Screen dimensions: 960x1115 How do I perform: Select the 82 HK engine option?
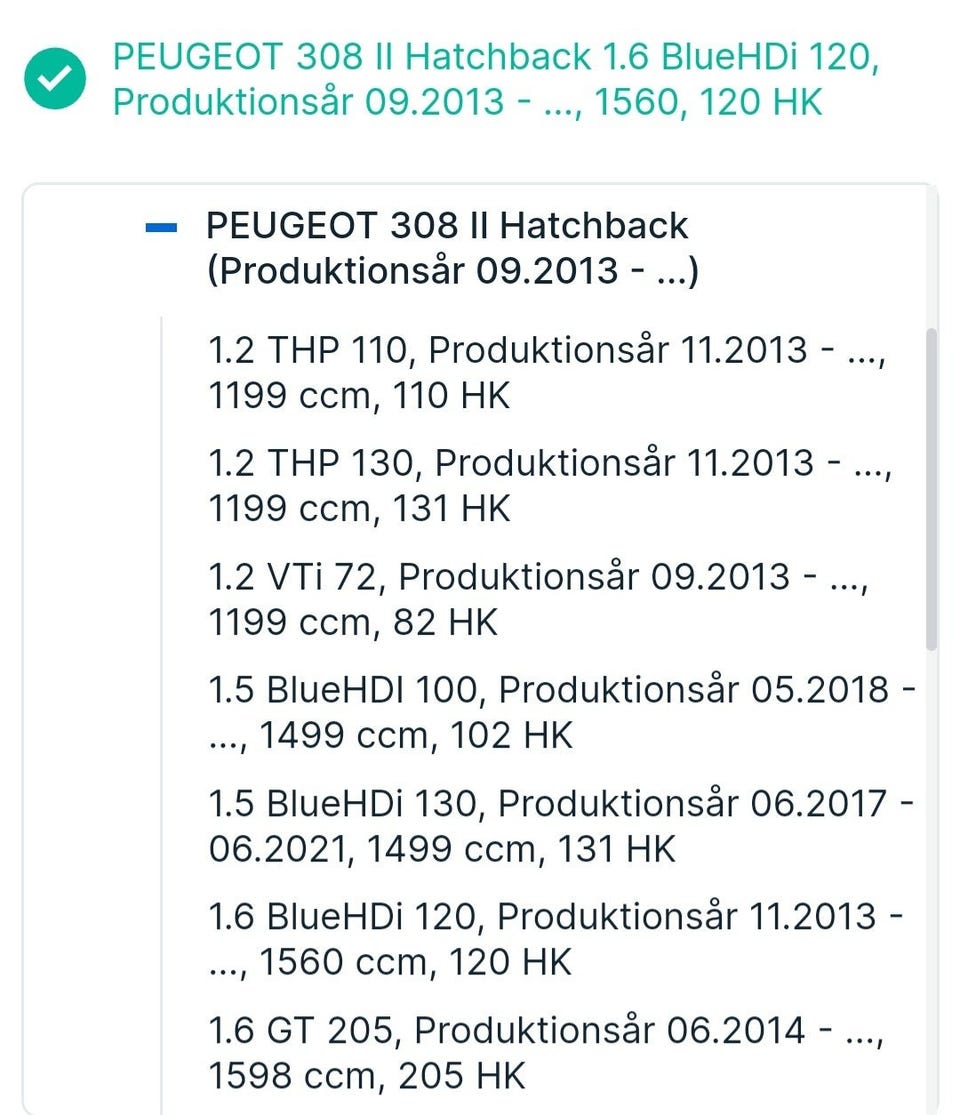[353, 623]
